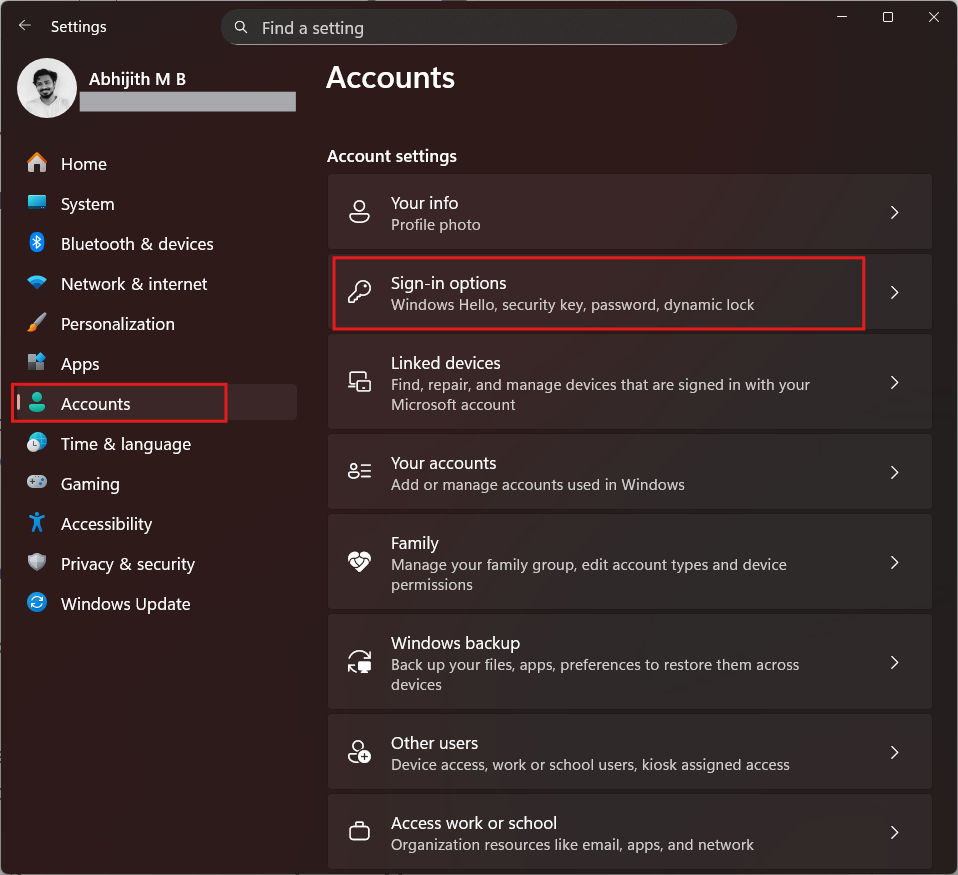Viewport: 958px width, 875px height.
Task: Open the Other users settings
Action: pos(630,751)
